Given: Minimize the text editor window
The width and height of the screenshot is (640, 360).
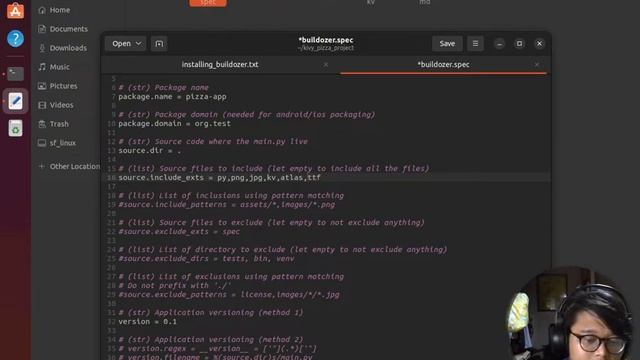Looking at the screenshot, I should pyautogui.click(x=499, y=44).
